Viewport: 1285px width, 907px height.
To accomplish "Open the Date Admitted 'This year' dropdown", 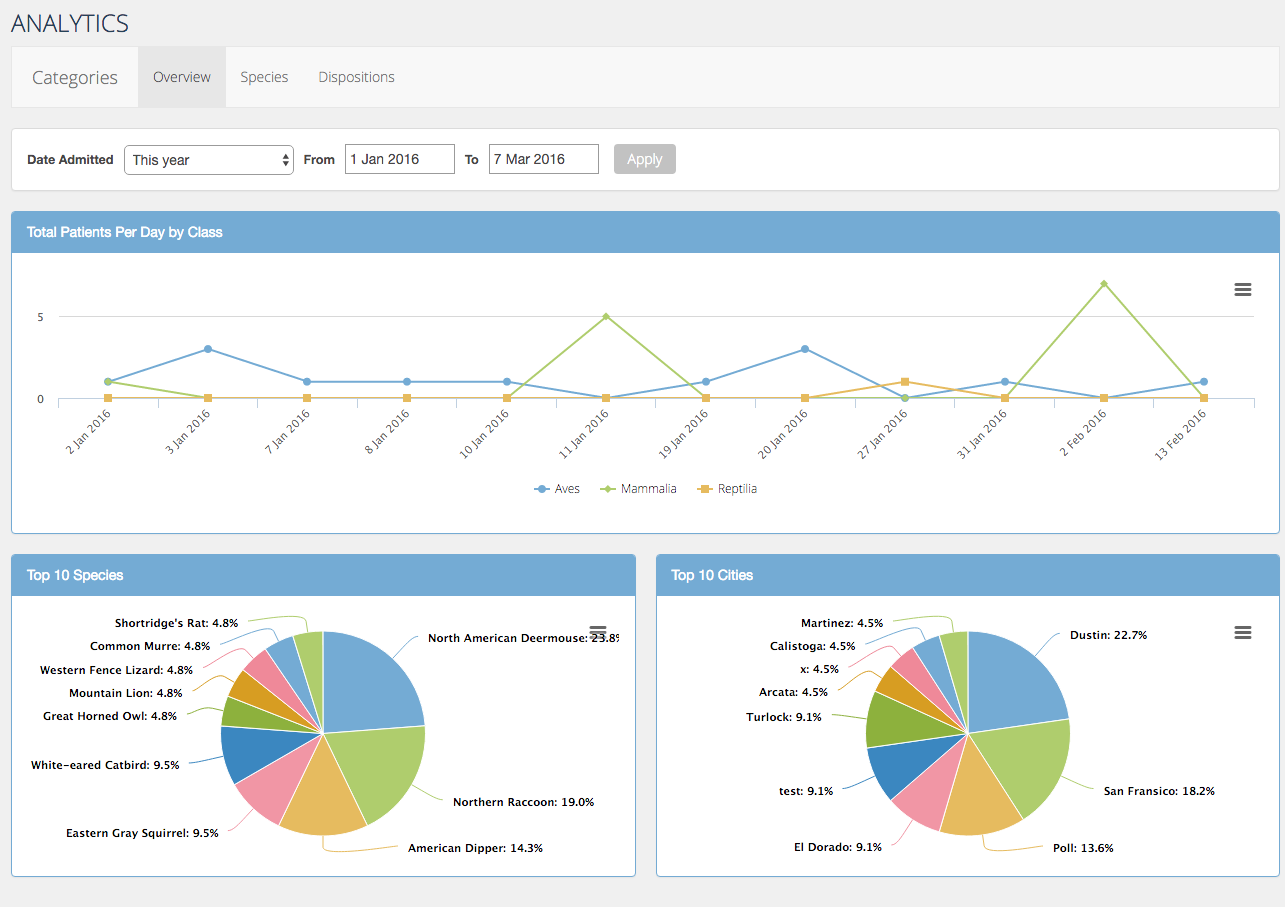I will pyautogui.click(x=209, y=159).
